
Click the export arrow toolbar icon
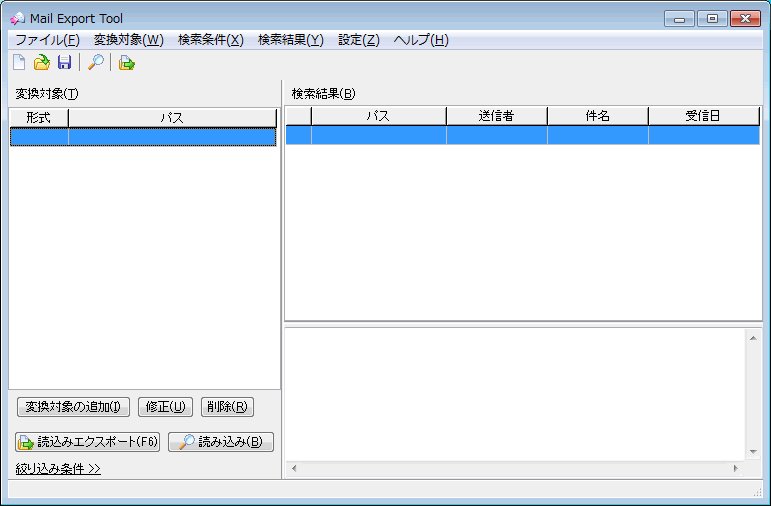[127, 63]
